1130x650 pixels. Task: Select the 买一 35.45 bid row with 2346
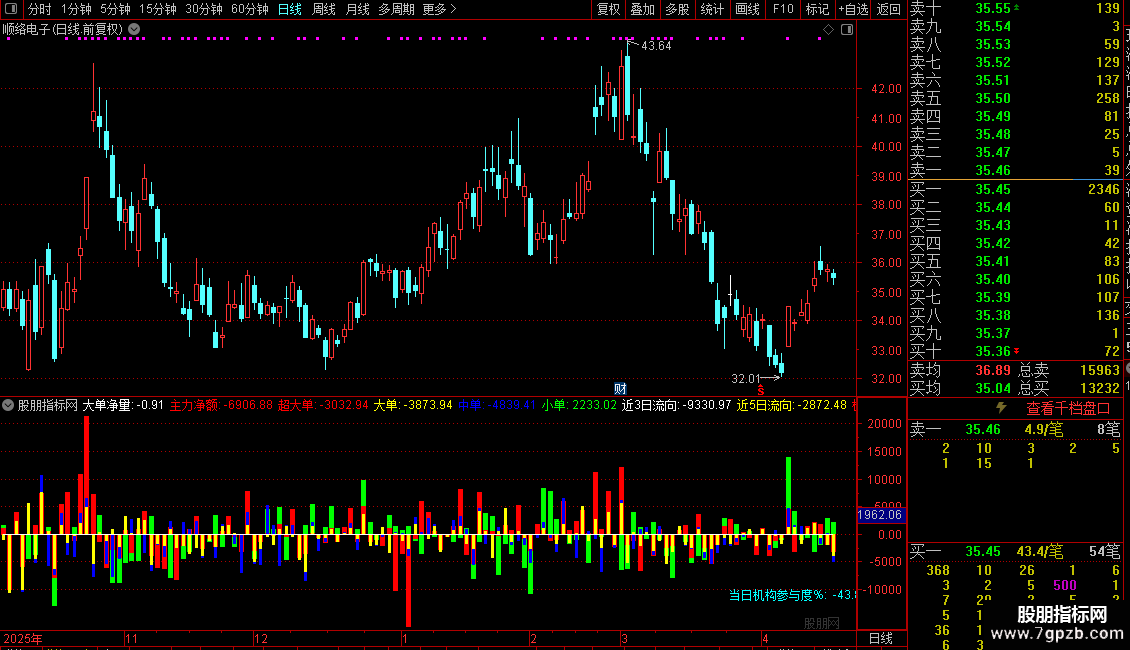pos(1015,189)
